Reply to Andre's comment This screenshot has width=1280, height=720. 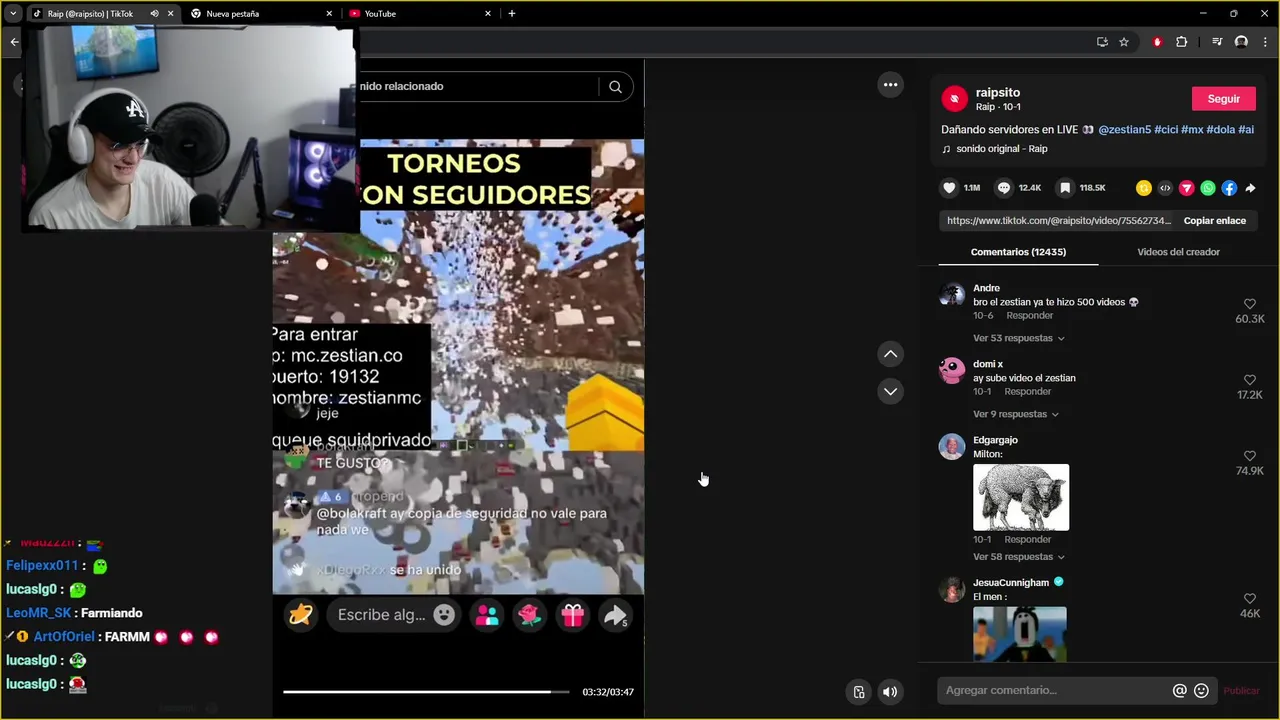[1029, 316]
